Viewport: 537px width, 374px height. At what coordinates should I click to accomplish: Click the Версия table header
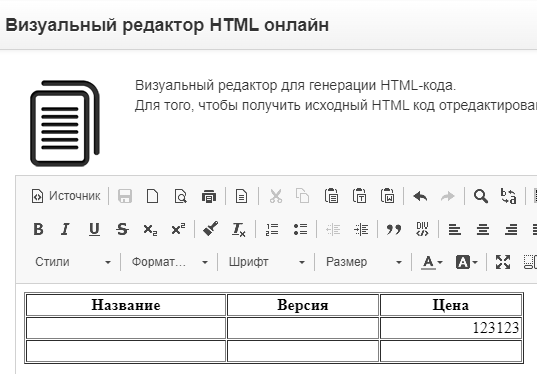pos(303,305)
